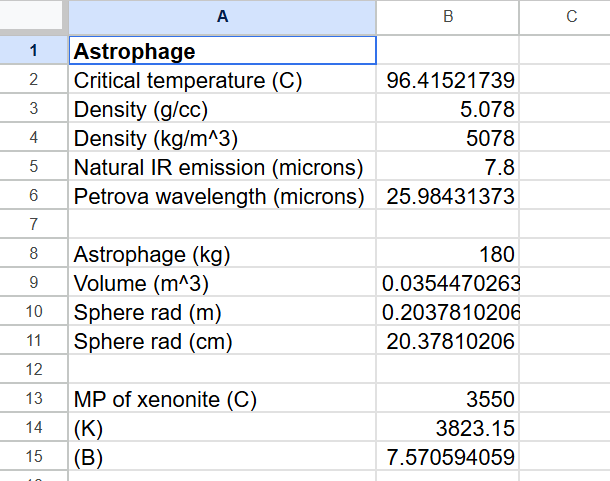
Task: Select the '(B)' label cell
Action: coord(222,456)
